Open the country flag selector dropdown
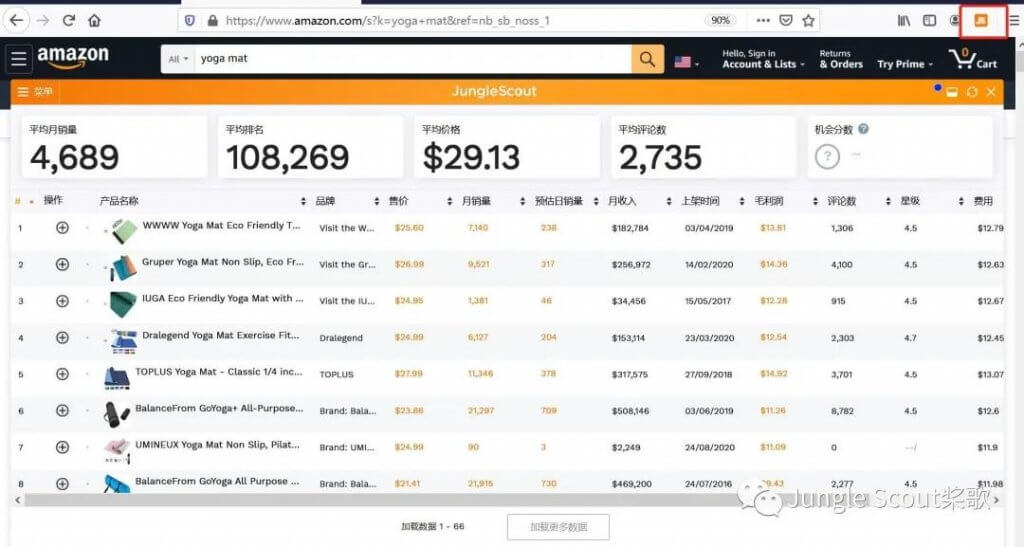This screenshot has height=547, width=1024. (x=686, y=63)
